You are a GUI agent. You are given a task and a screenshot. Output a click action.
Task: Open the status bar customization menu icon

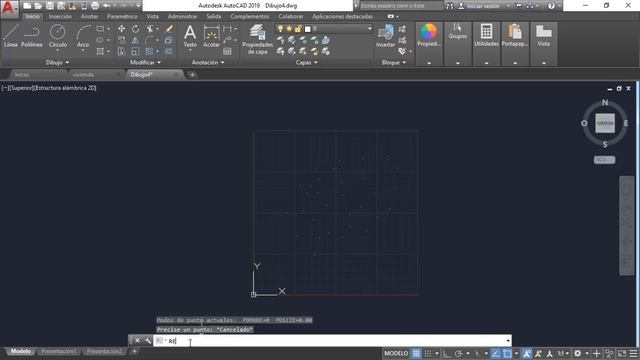[633, 353]
